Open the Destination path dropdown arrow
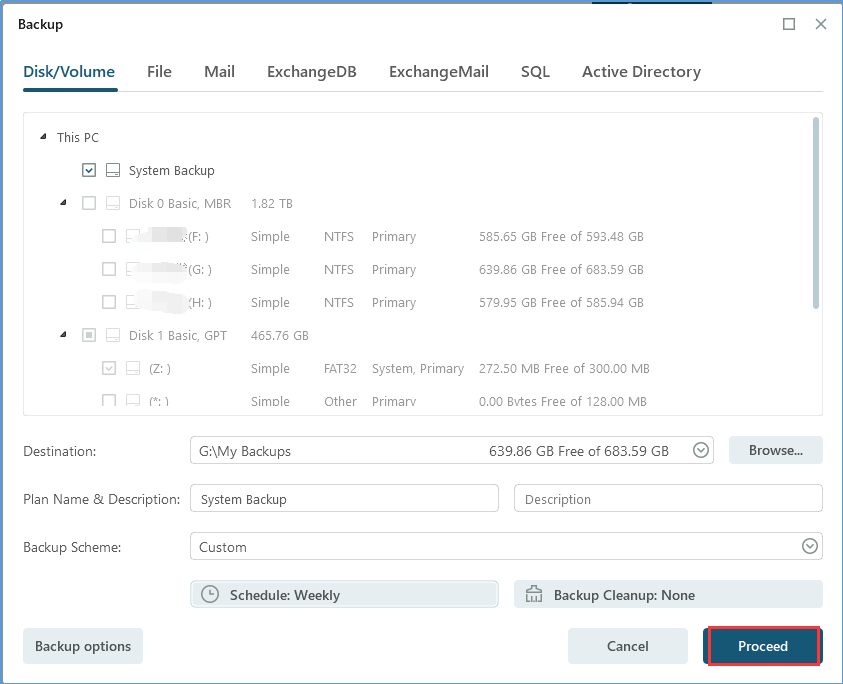Viewport: 843px width, 684px height. click(x=702, y=451)
